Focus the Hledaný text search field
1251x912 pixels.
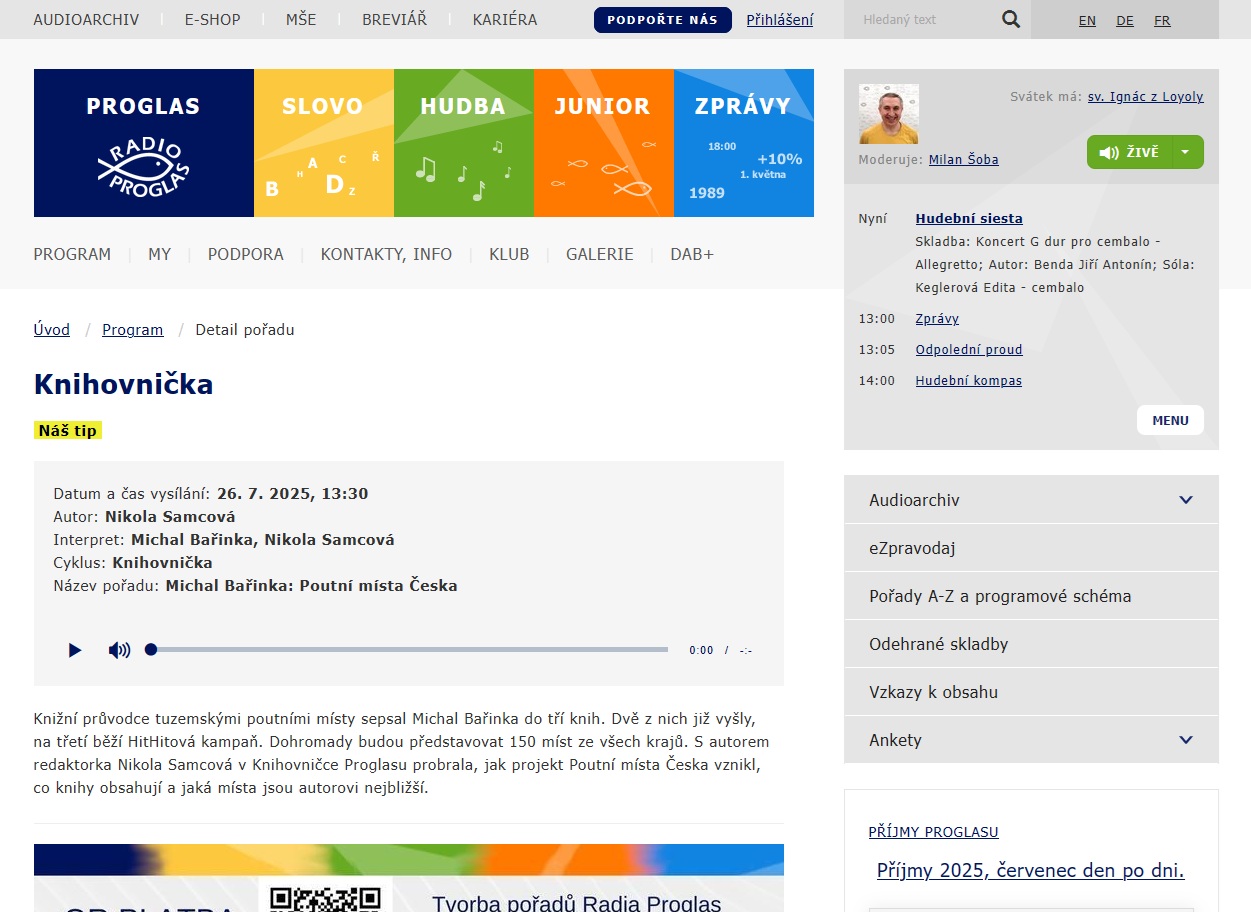[x=920, y=19]
